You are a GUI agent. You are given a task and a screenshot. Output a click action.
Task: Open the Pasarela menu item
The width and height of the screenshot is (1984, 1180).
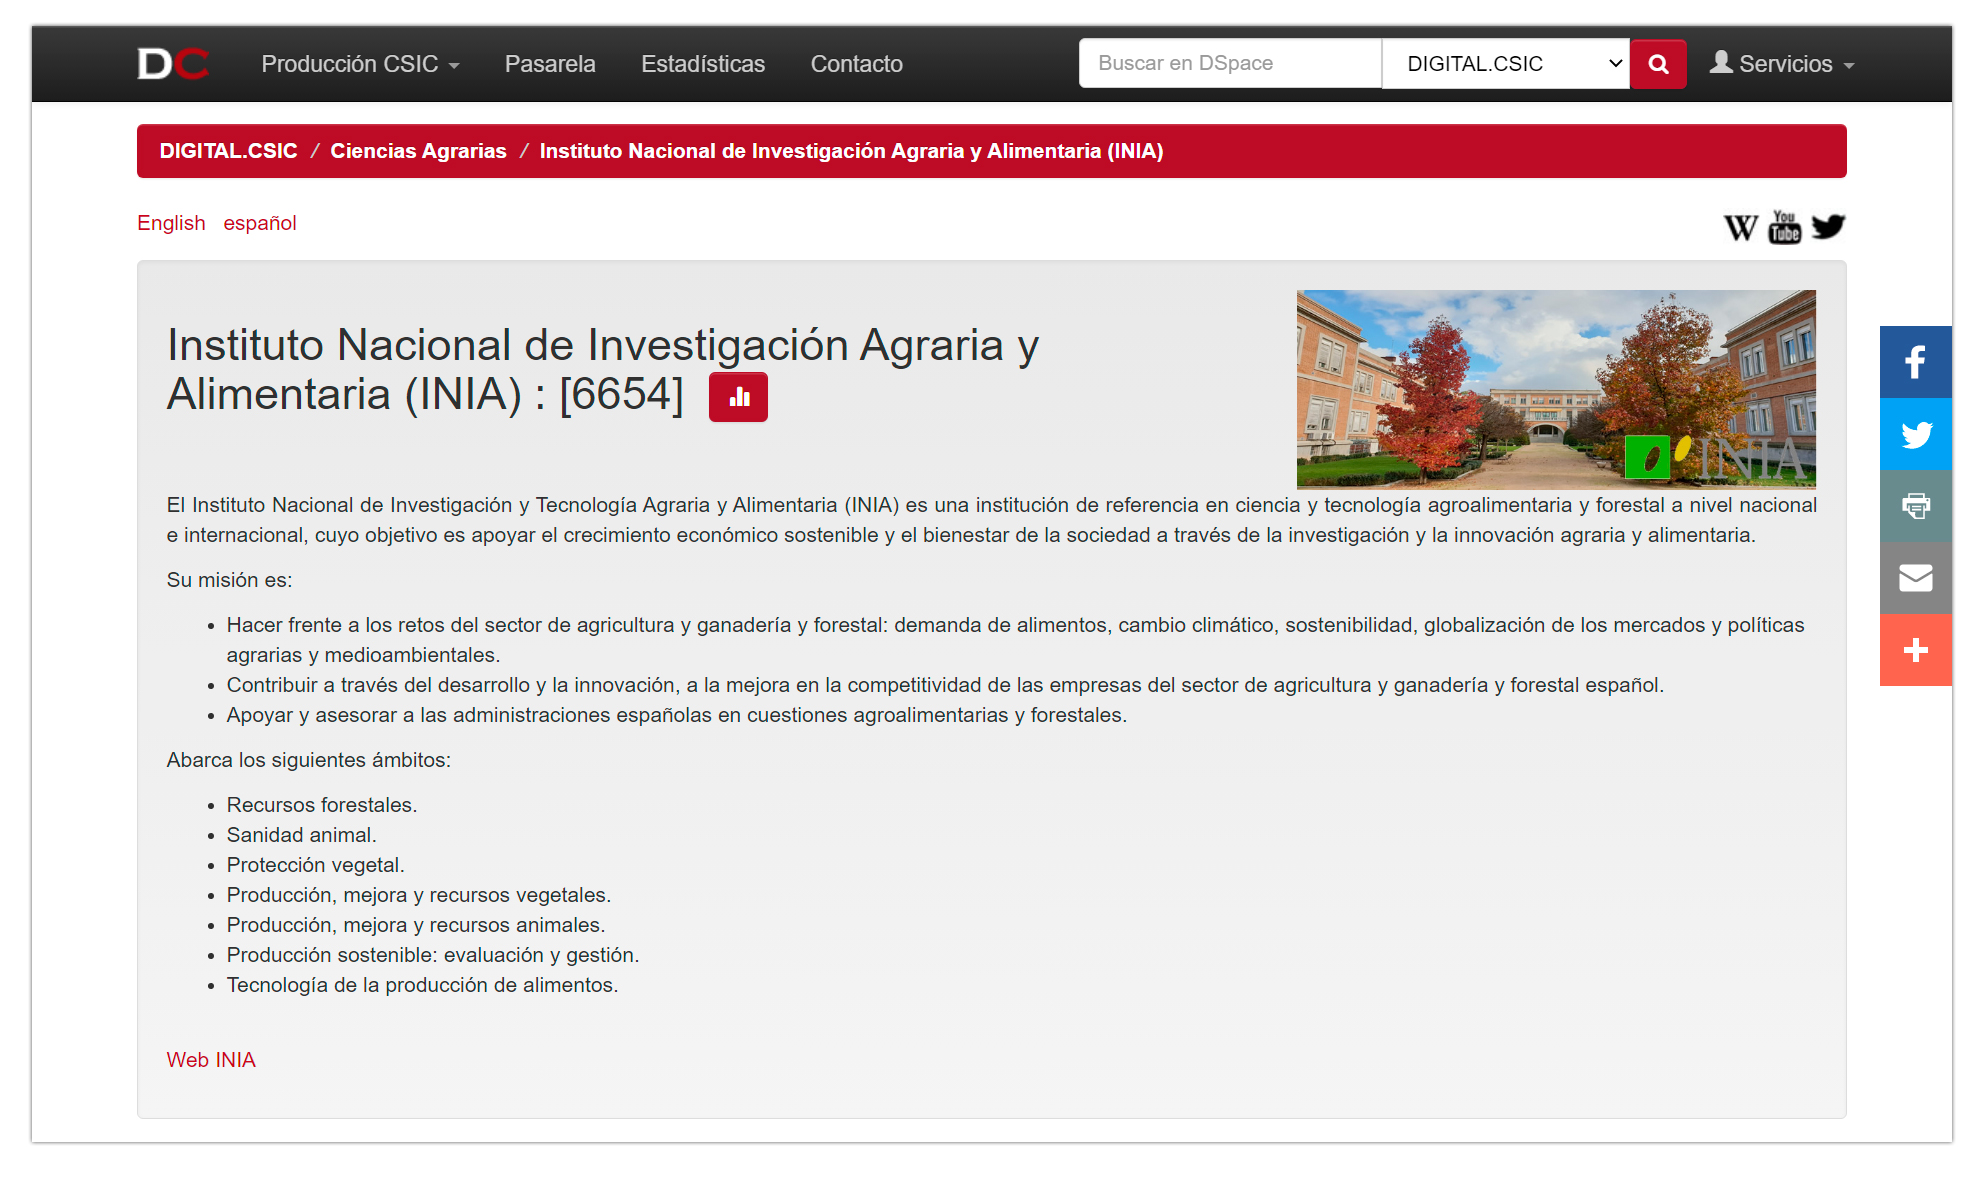pos(550,64)
